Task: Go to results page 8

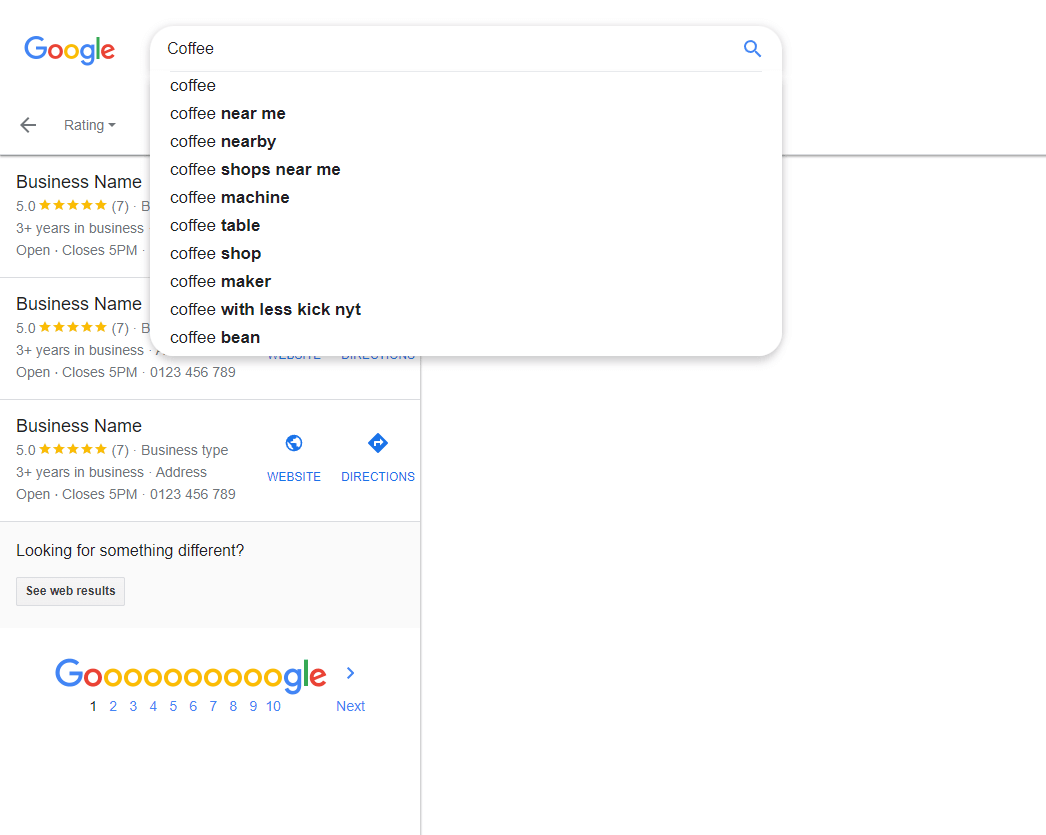Action: click(233, 706)
